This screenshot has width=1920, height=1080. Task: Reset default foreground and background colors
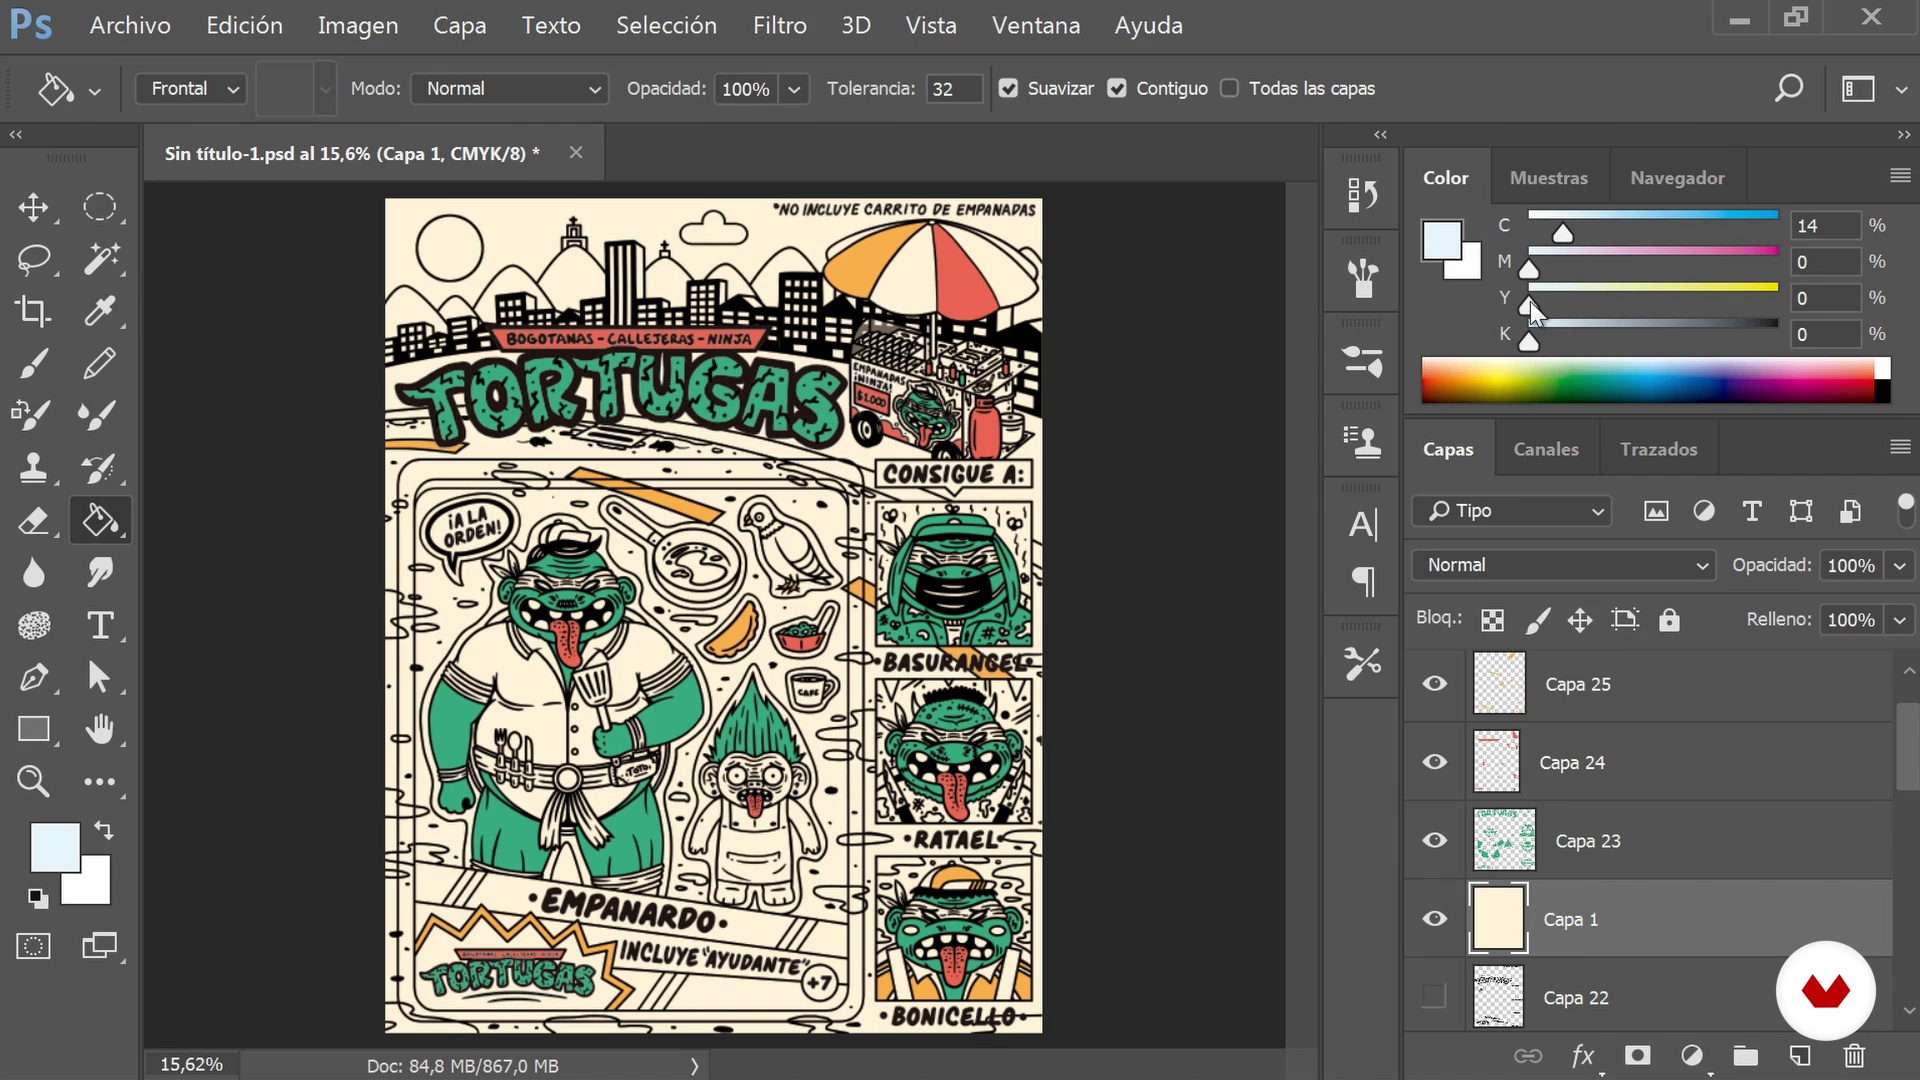37,898
